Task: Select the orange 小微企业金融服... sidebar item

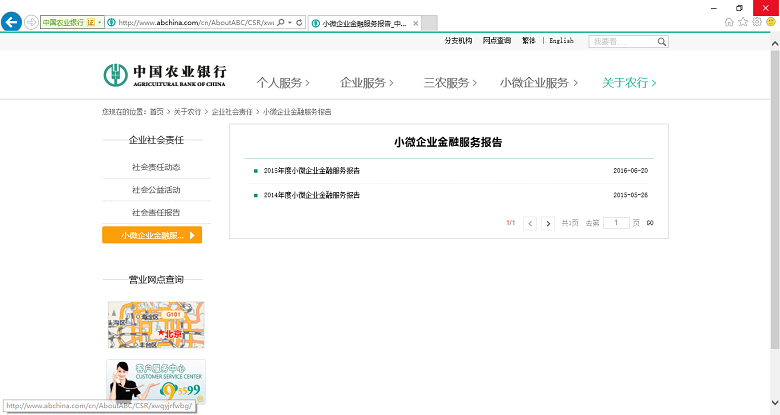Action: (152, 235)
